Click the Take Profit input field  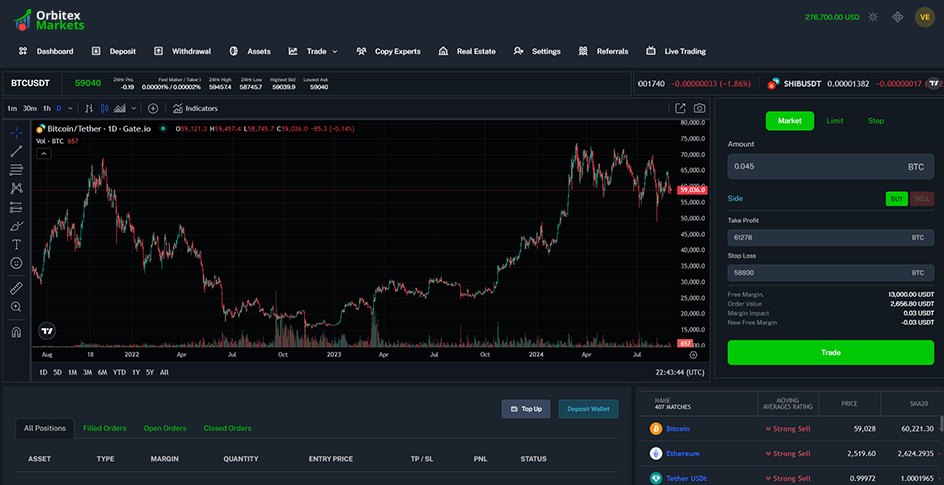tap(816, 238)
